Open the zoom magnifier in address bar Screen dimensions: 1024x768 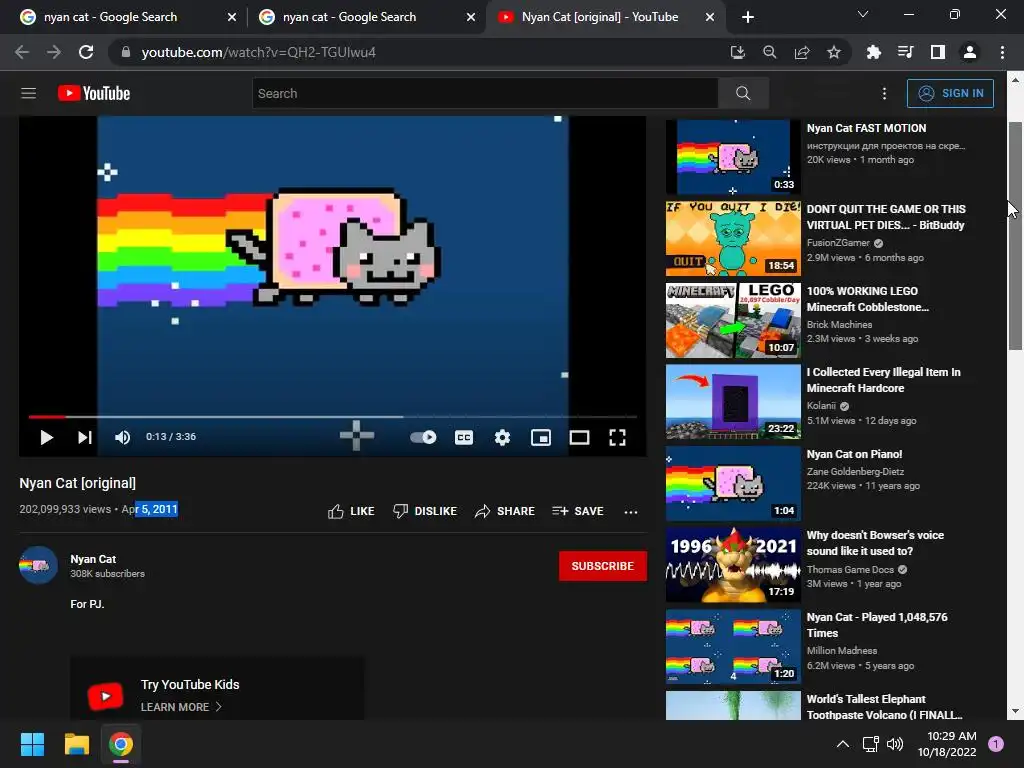pyautogui.click(x=770, y=52)
